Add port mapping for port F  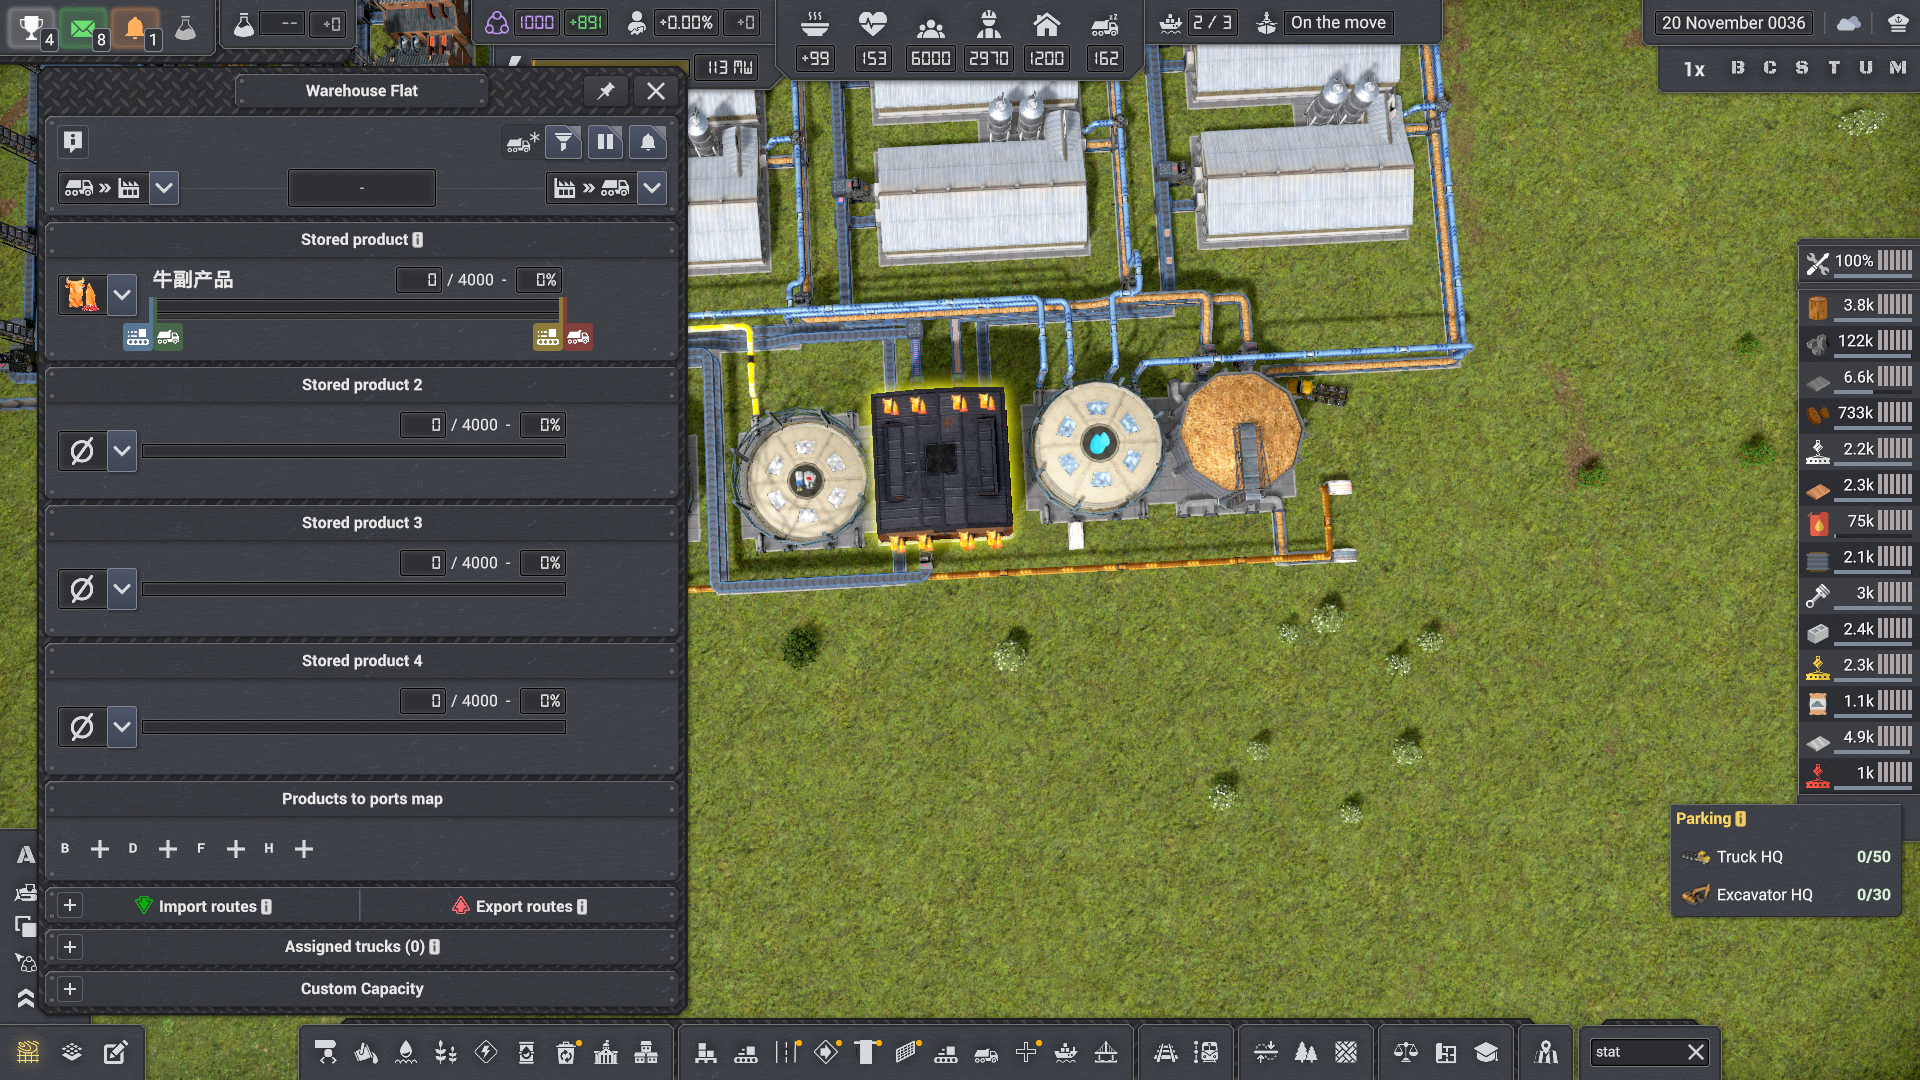[236, 849]
